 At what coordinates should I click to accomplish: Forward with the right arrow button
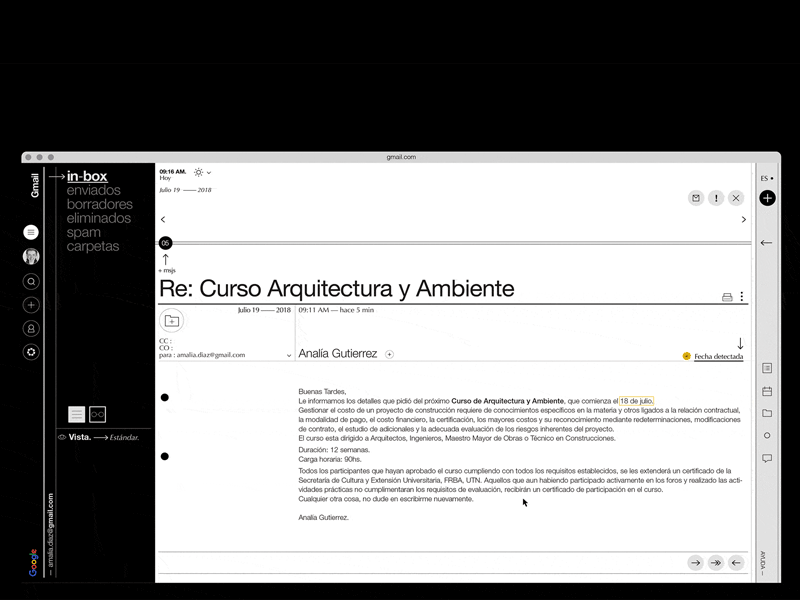tap(695, 563)
